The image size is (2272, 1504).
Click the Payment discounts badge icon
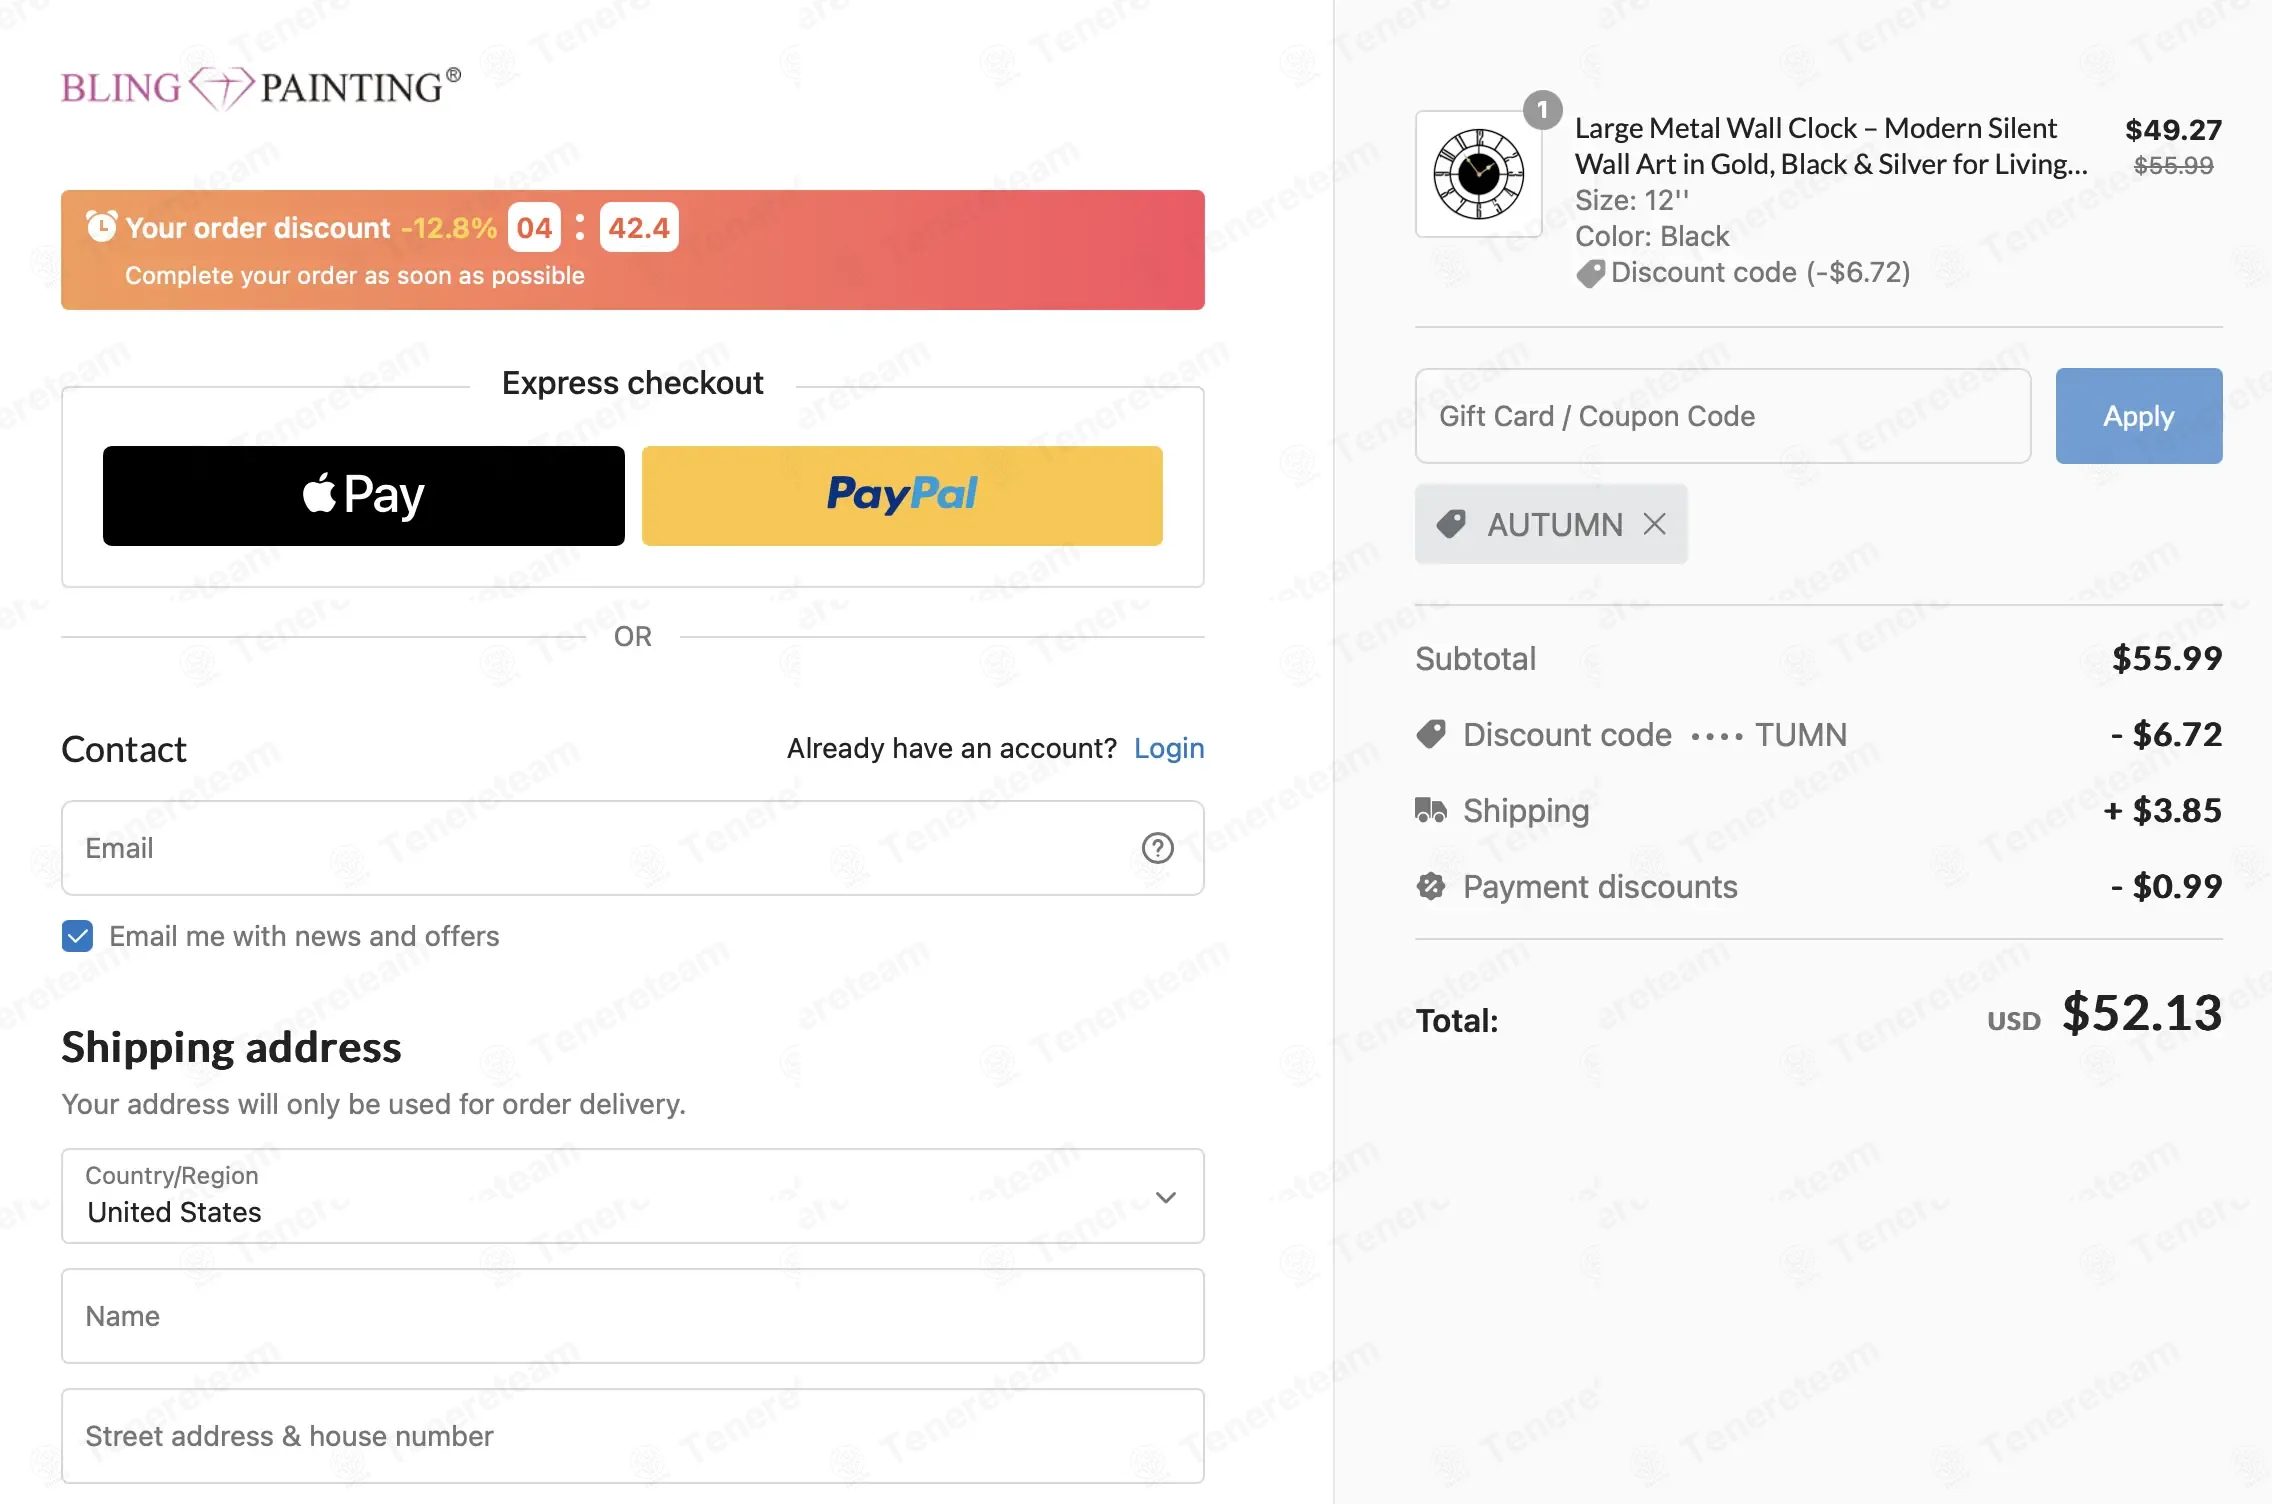click(x=1431, y=886)
